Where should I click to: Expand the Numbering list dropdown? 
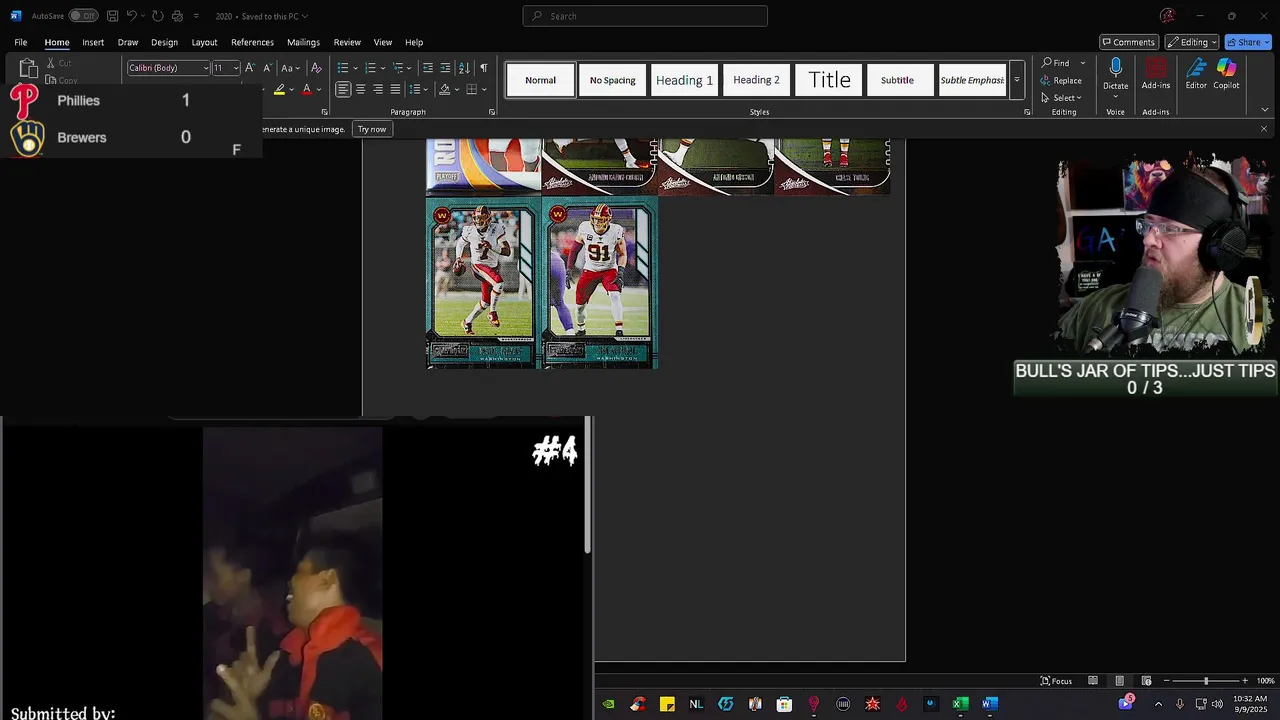coord(382,68)
